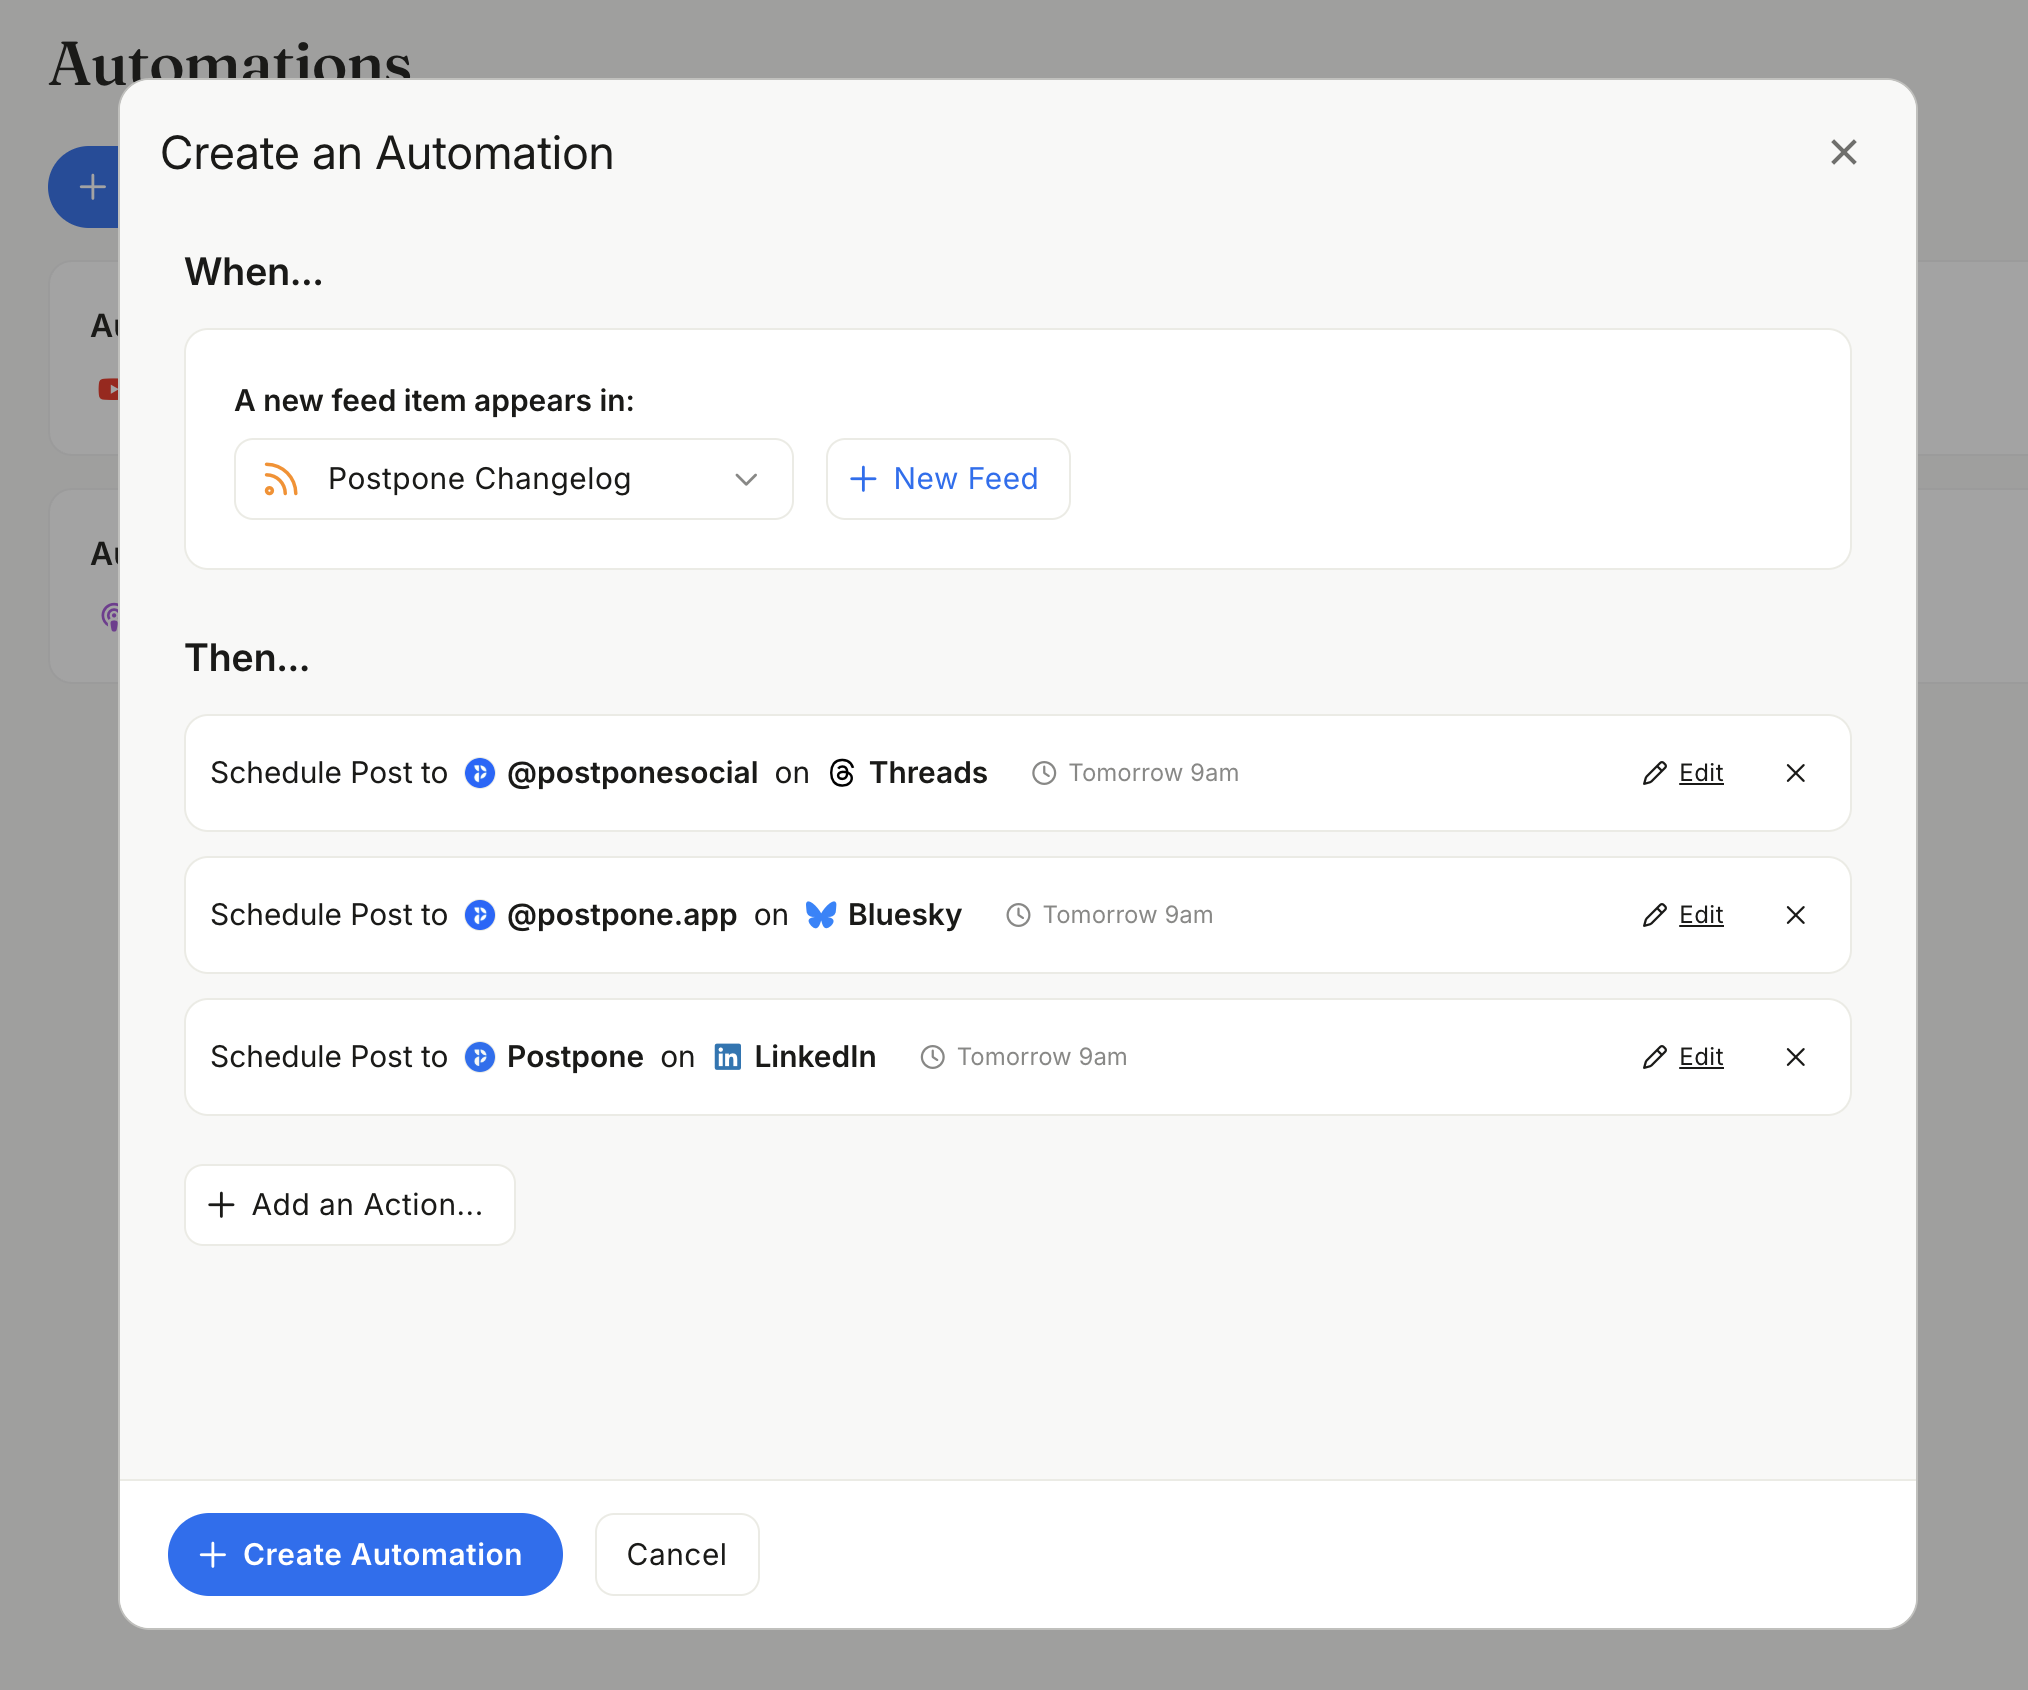Viewport: 2028px width, 1690px height.
Task: Click the YouTube icon in the background sidebar
Action: [110, 389]
